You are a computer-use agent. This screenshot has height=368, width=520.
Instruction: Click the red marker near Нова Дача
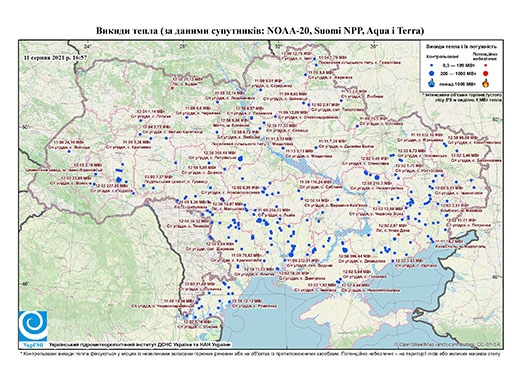[x=398, y=234]
